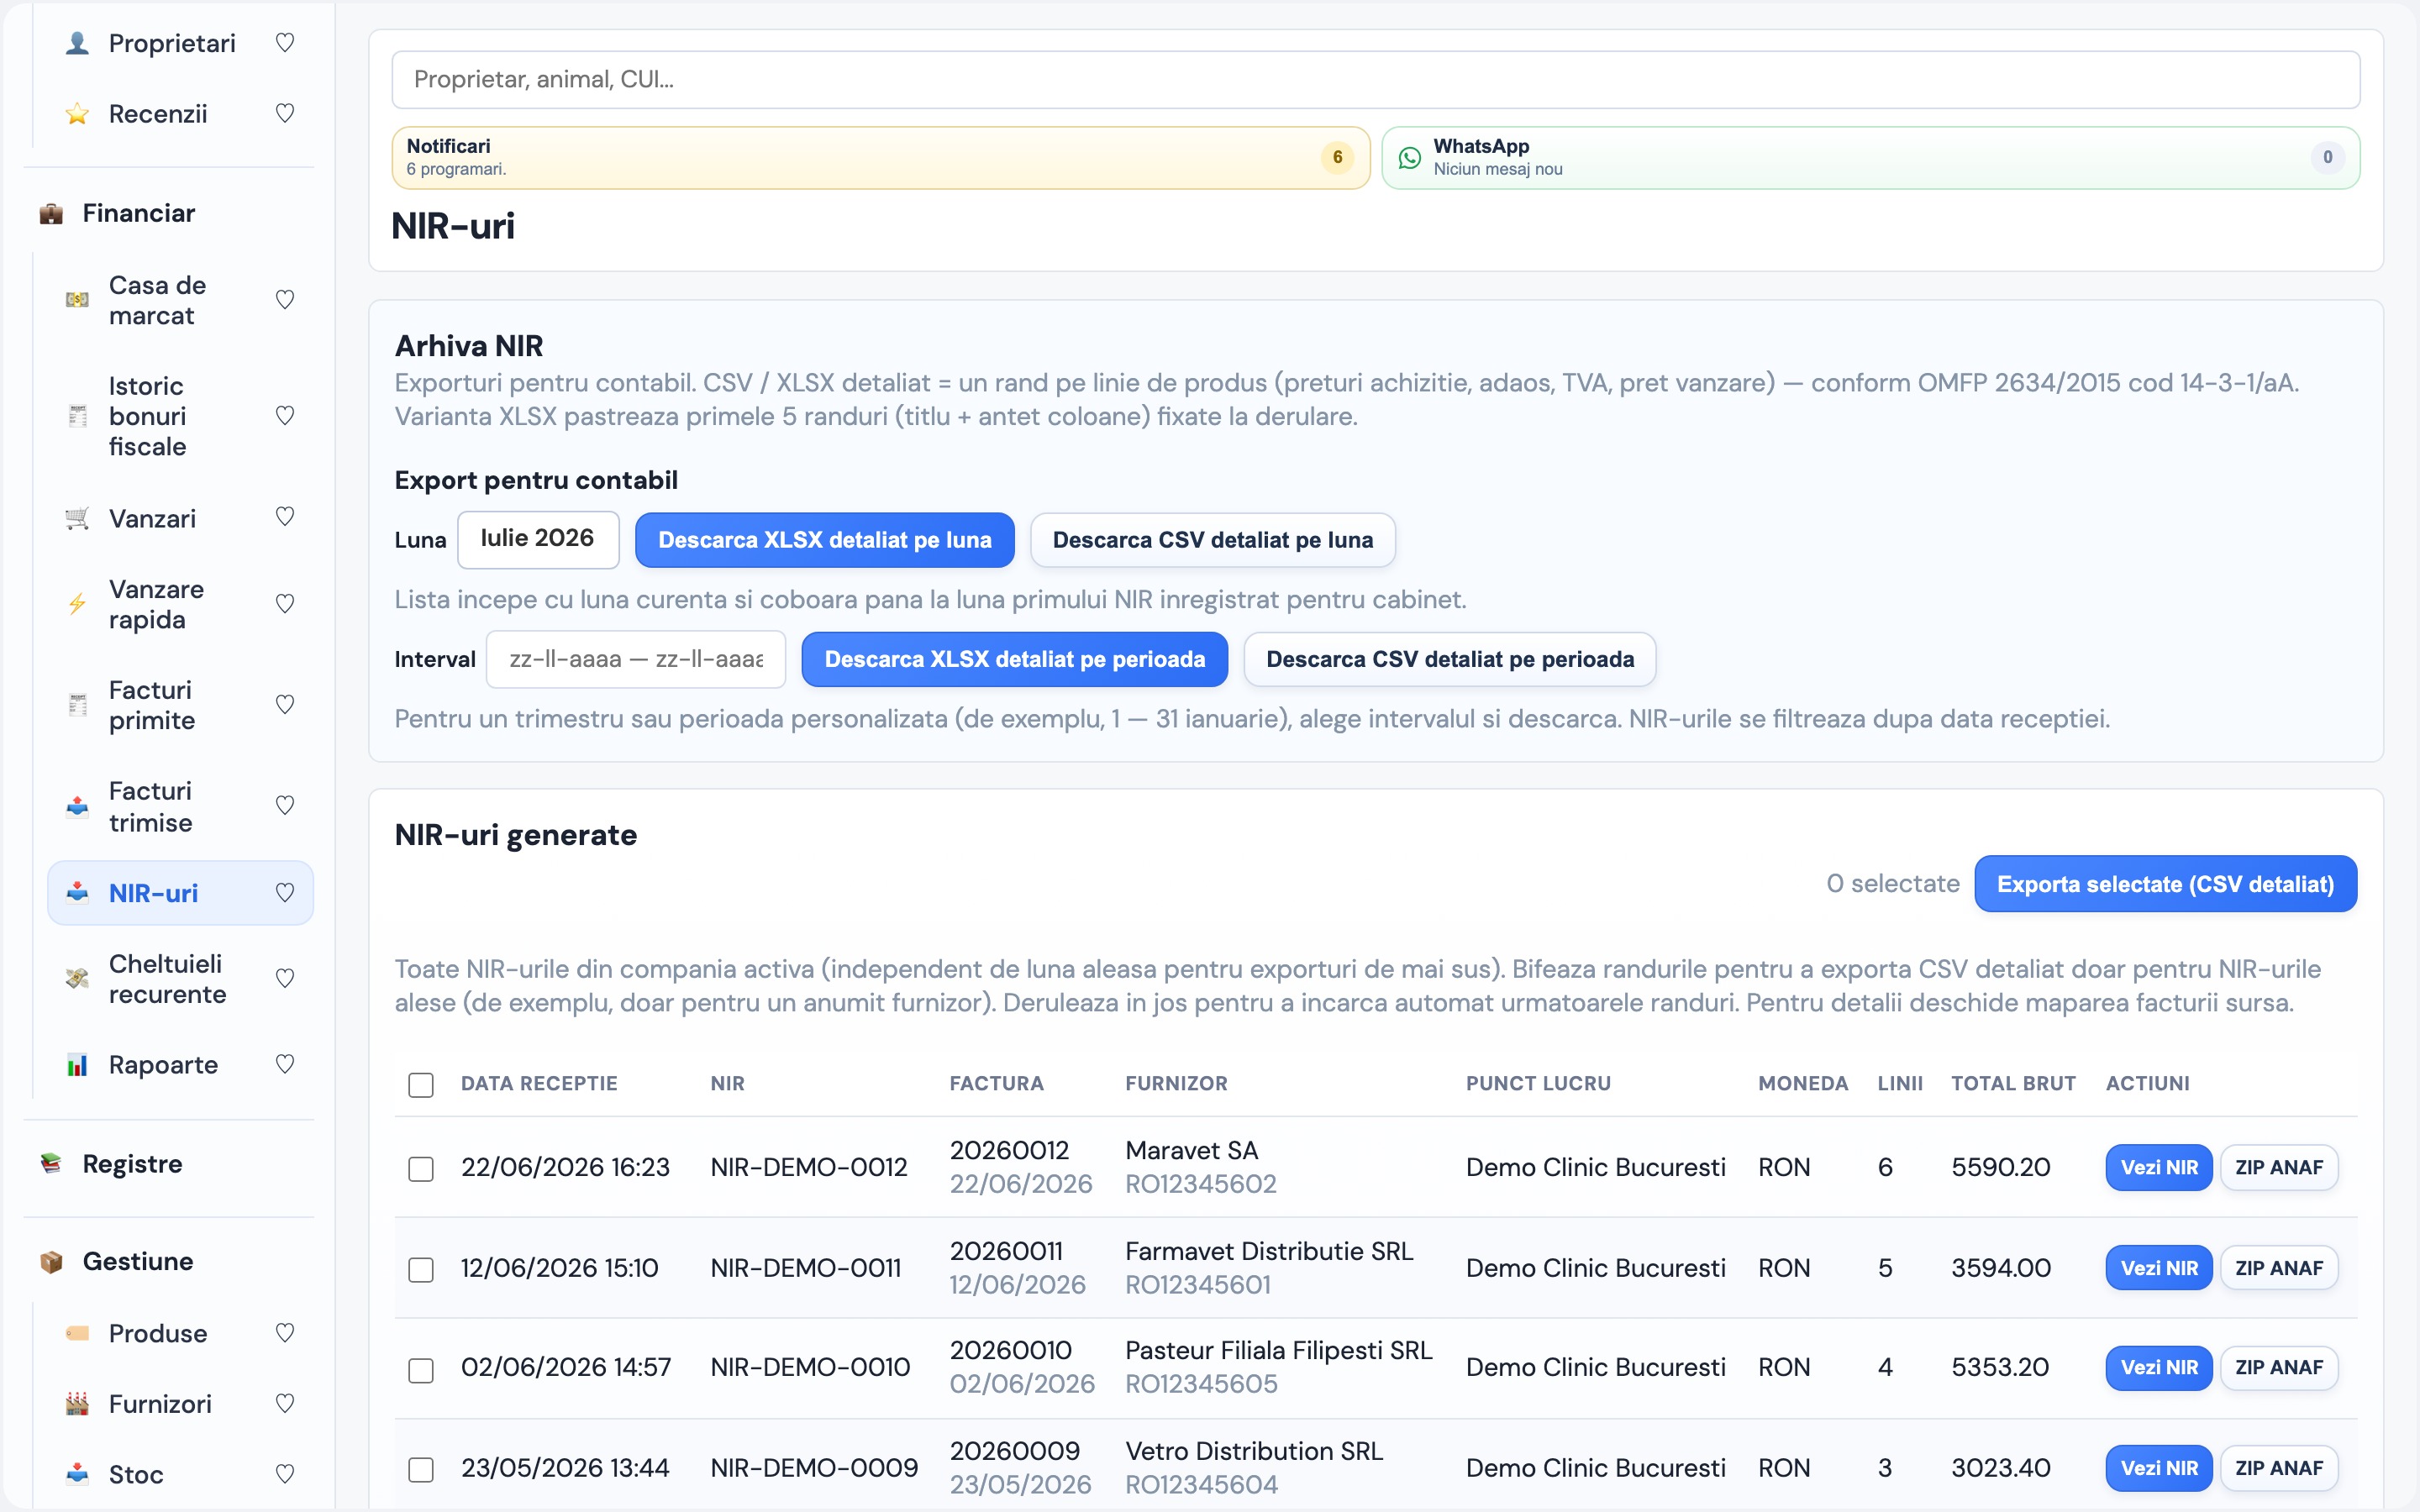Screen dimensions: 2420x1512
Task: Open Vezi NIR for Farmavet Distributie SRL
Action: click(2159, 1268)
